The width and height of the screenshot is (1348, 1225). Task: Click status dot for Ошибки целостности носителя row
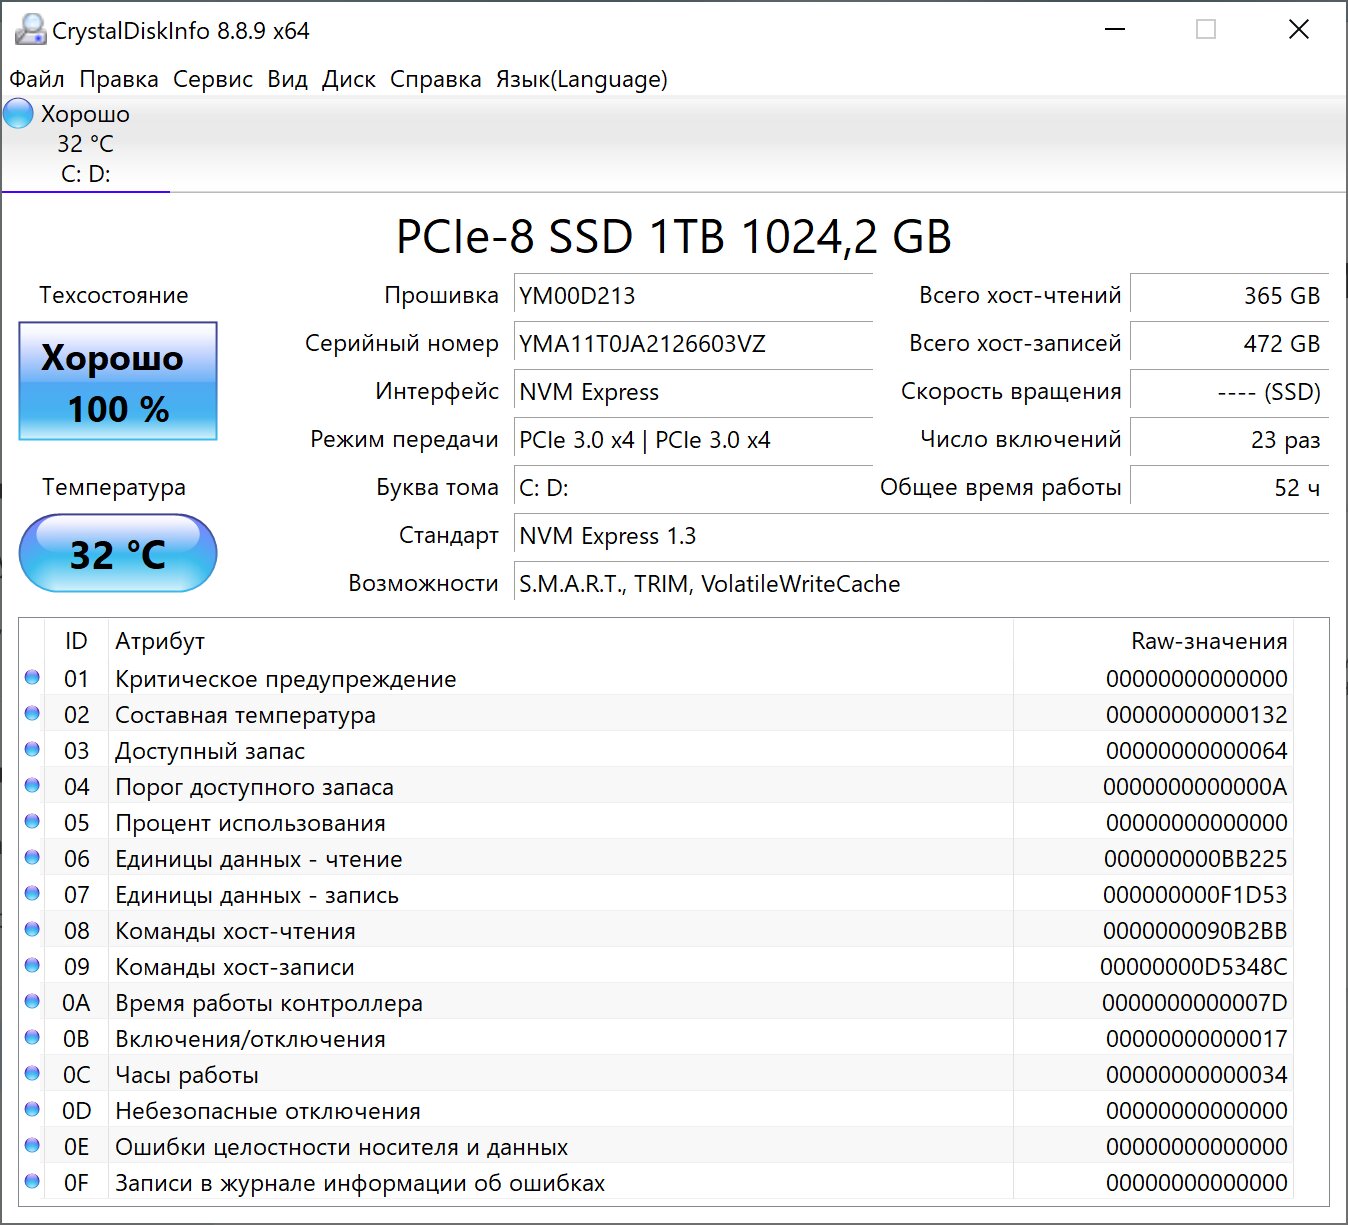(32, 1146)
